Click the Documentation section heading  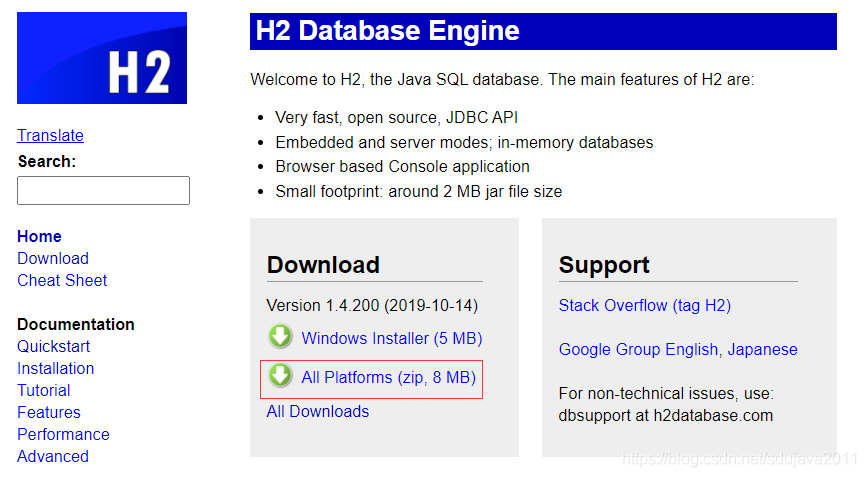coord(76,324)
